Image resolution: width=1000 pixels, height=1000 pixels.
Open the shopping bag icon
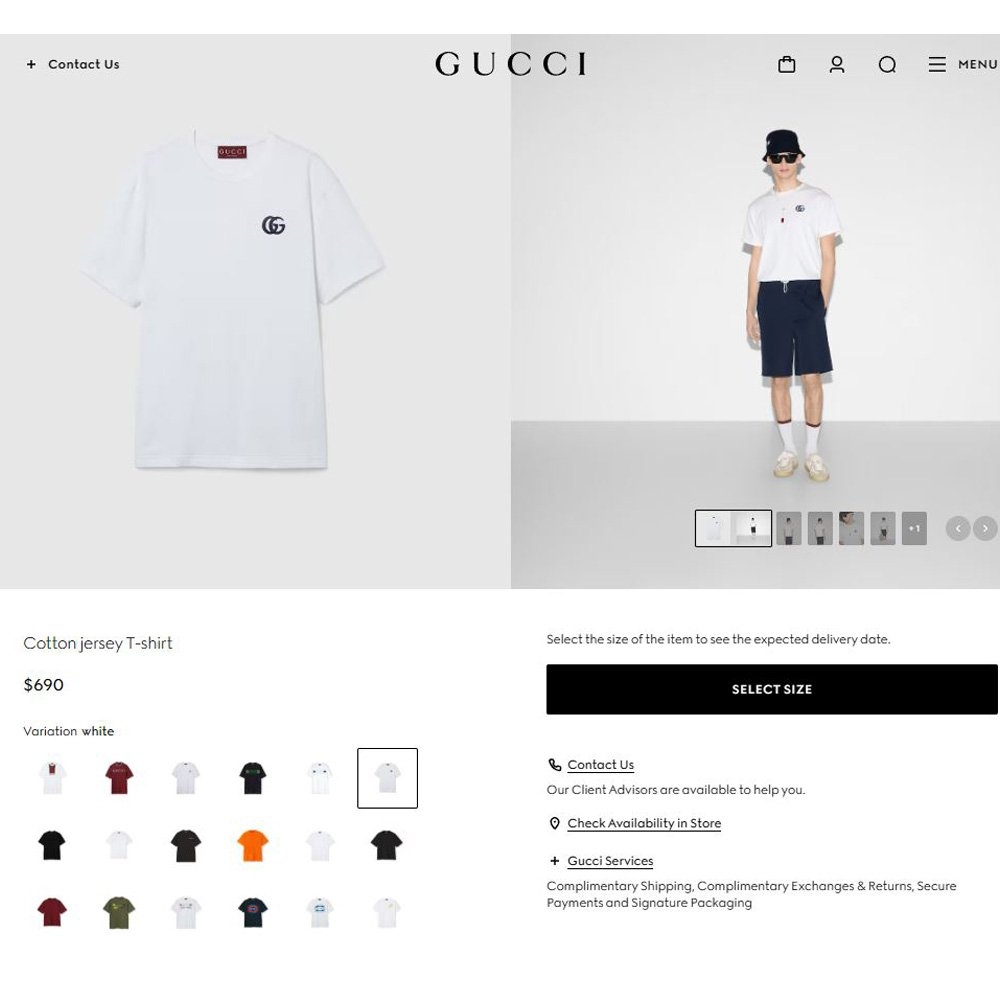(x=786, y=64)
